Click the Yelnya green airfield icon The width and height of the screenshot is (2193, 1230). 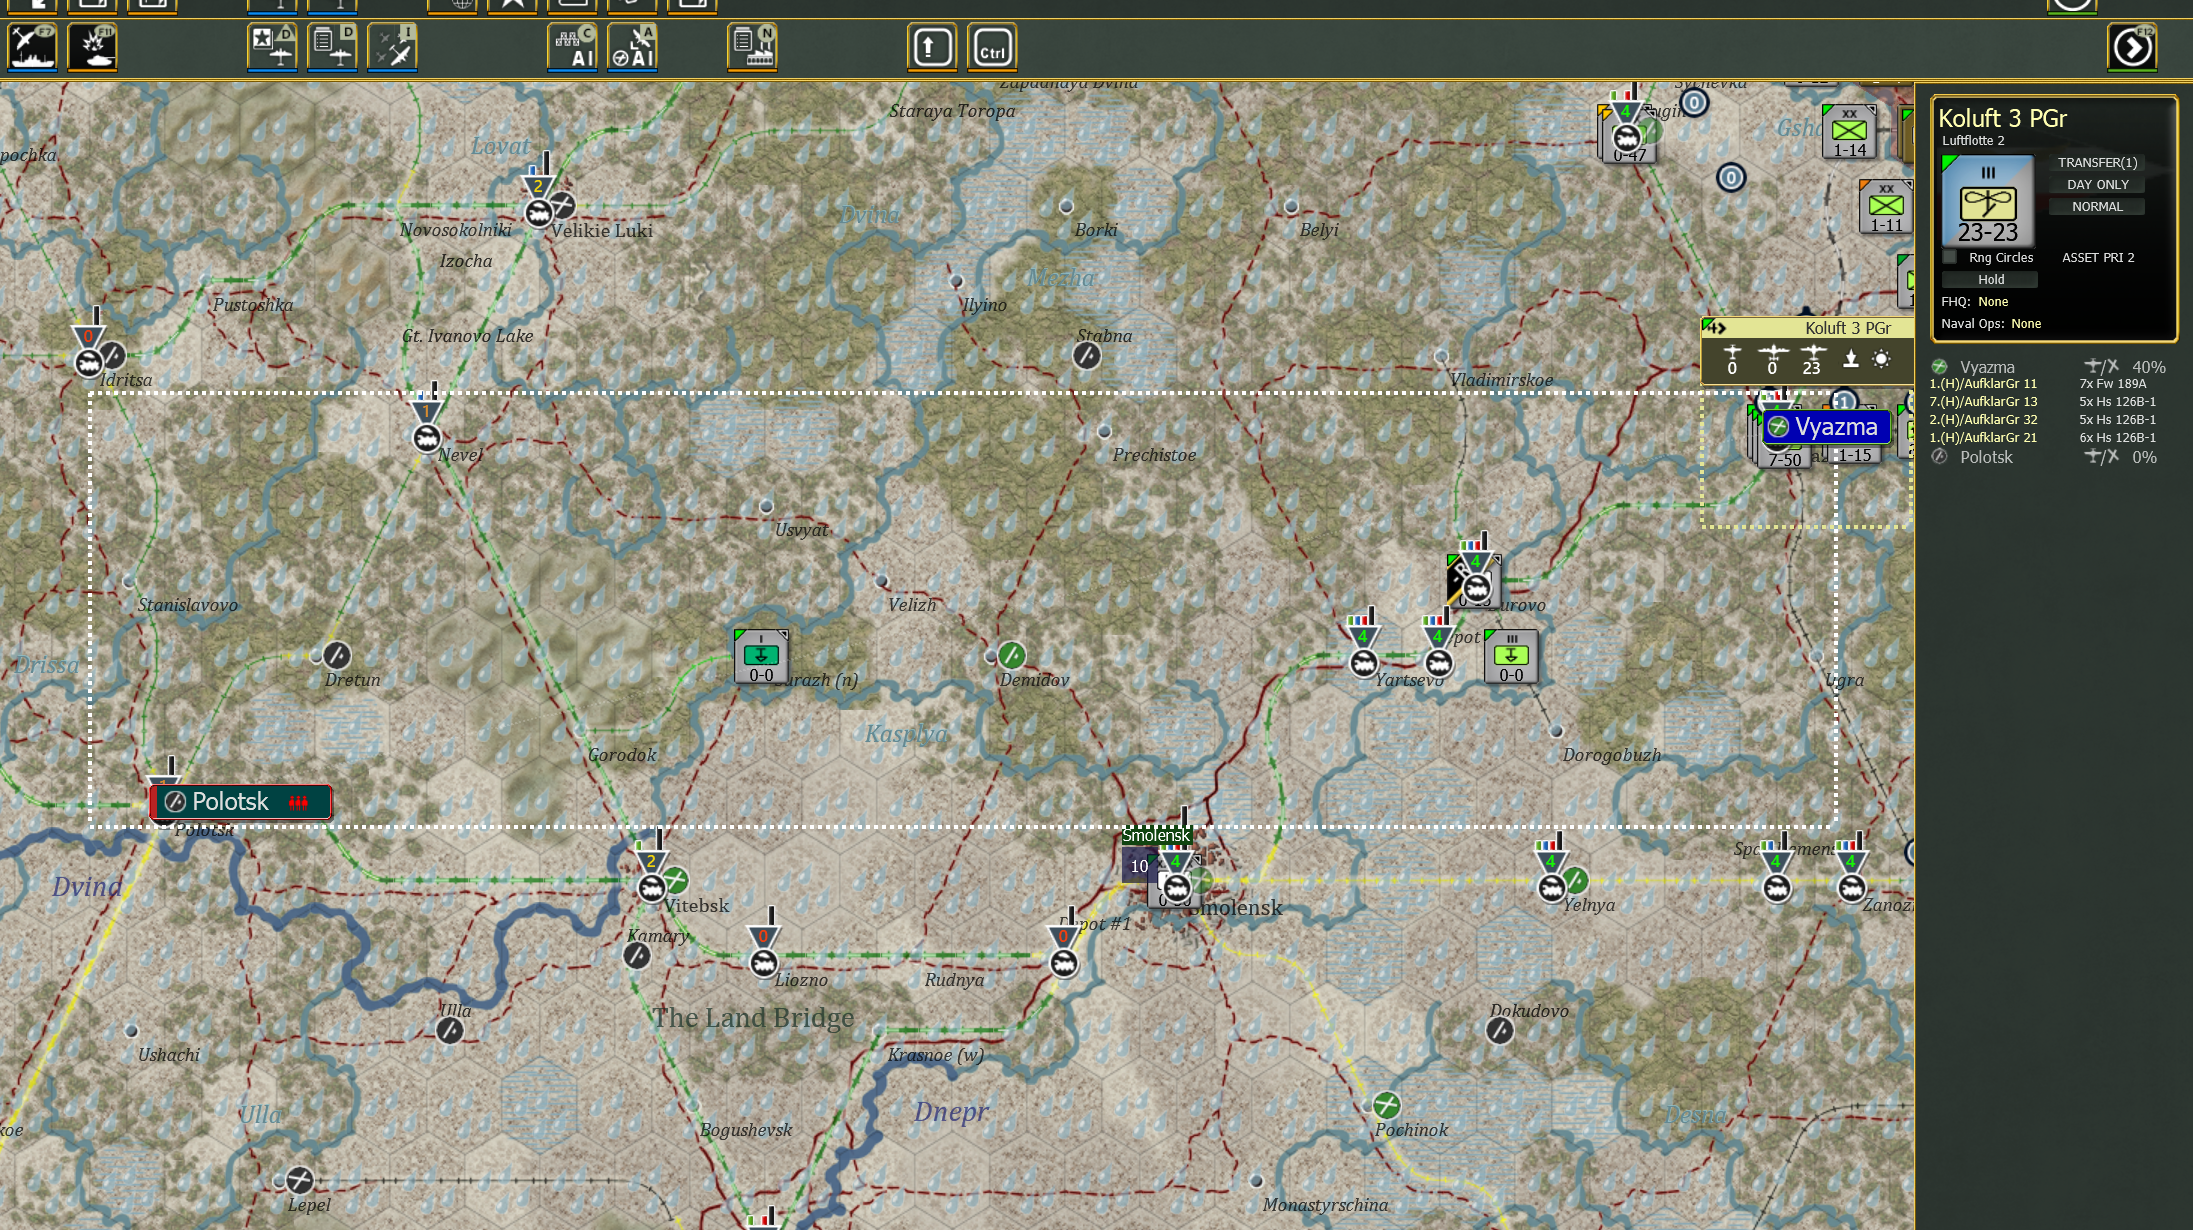1575,880
